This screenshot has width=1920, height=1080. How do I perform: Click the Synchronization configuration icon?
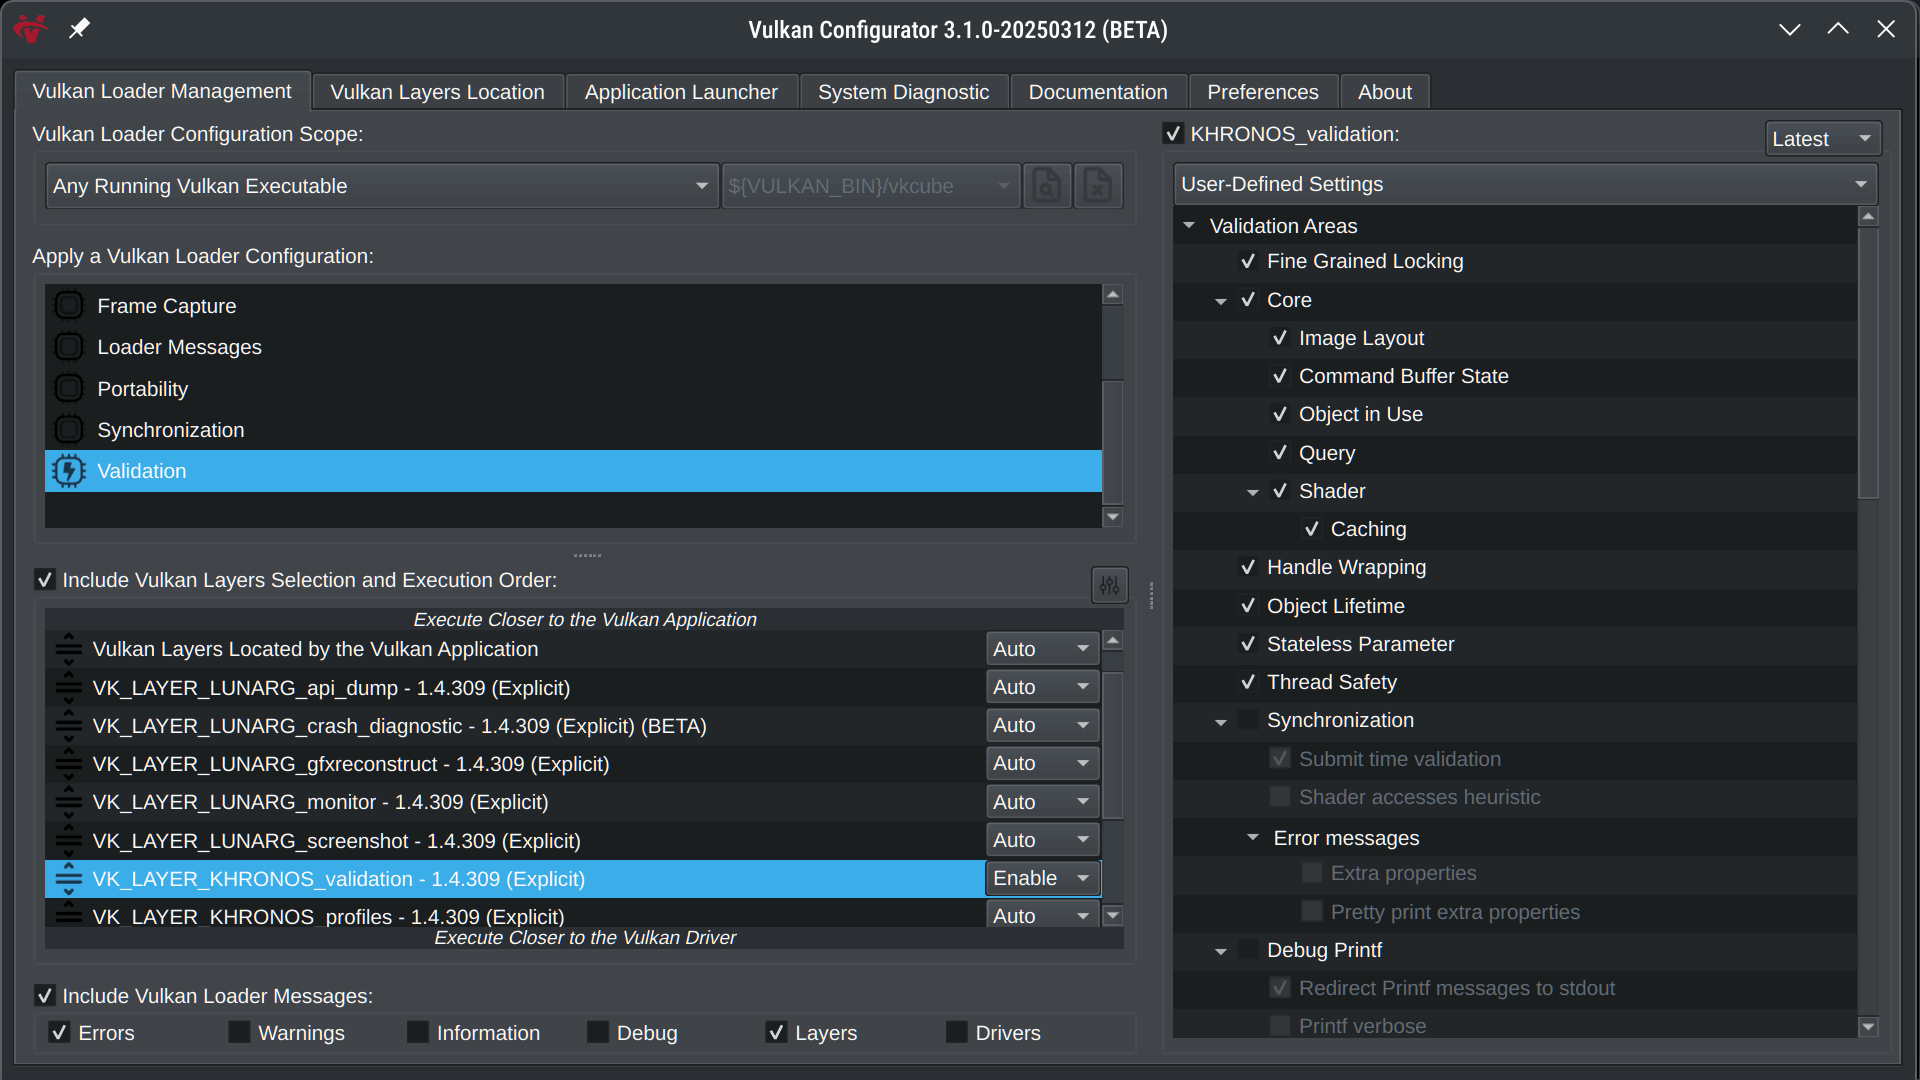click(x=69, y=430)
